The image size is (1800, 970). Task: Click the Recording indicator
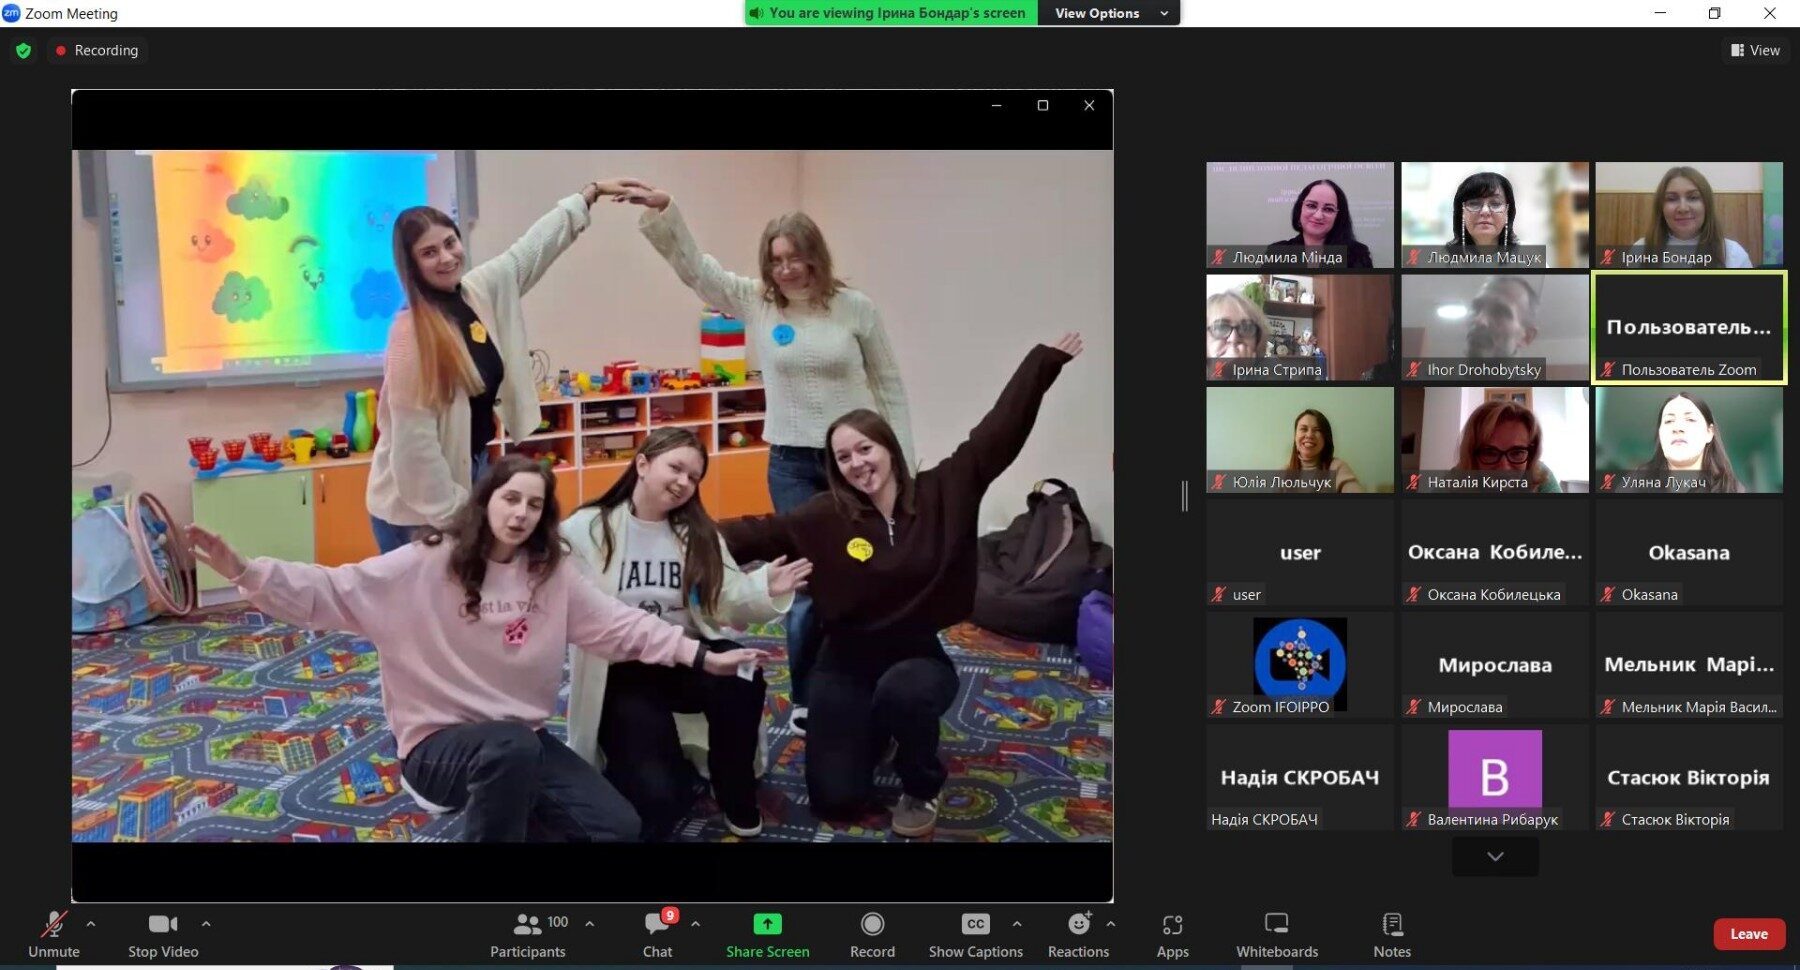point(97,51)
